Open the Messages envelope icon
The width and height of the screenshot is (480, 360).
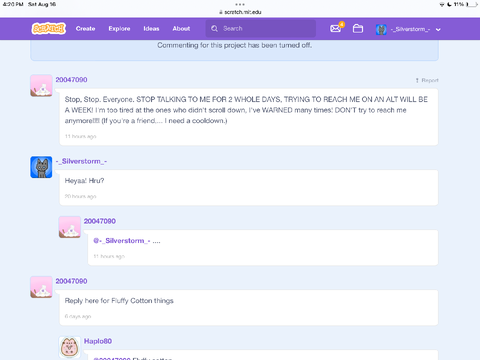coord(336,29)
